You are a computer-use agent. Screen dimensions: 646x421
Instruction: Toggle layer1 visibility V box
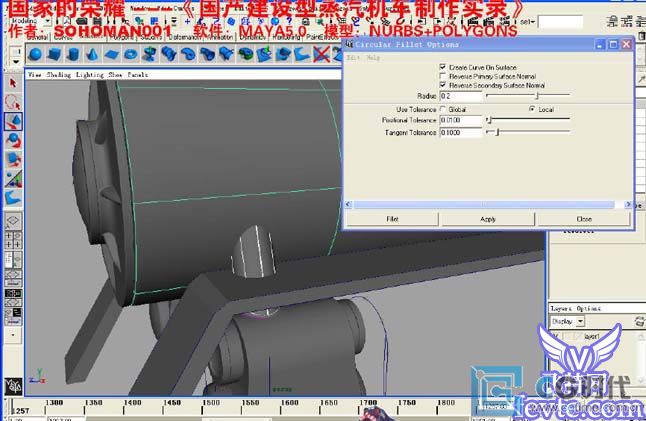[x=556, y=337]
